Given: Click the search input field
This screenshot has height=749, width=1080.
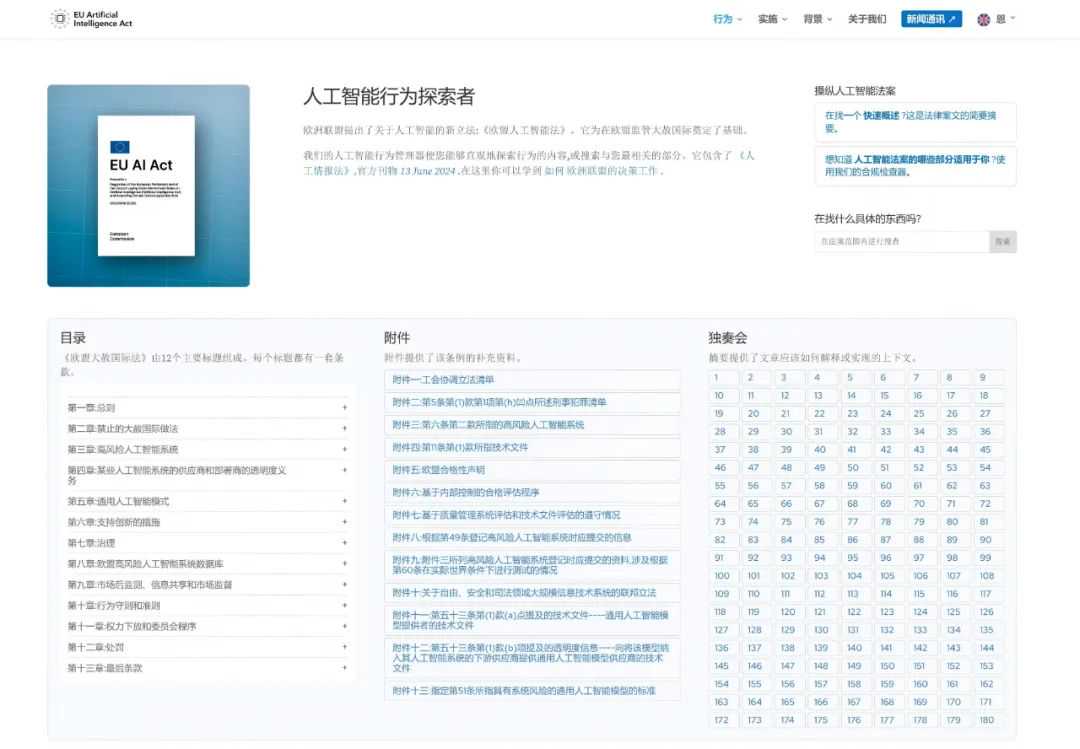Looking at the screenshot, I should tap(900, 241).
